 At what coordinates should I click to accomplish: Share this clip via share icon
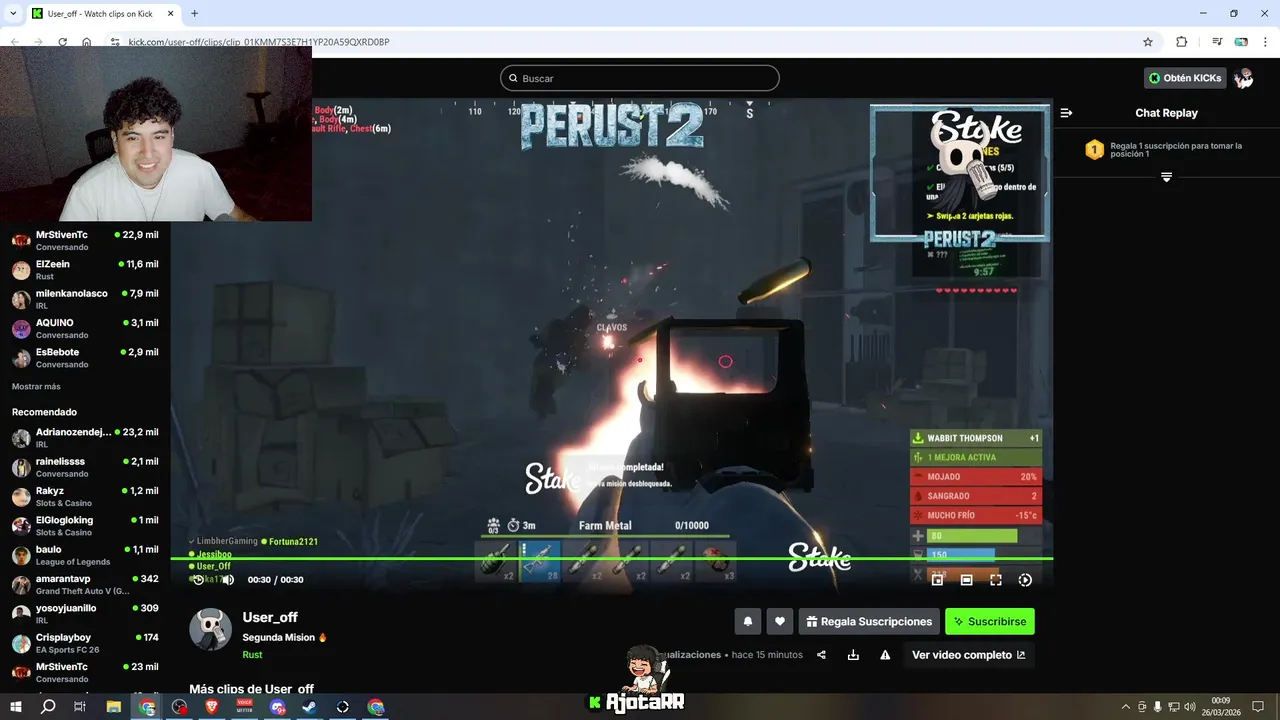click(x=821, y=655)
